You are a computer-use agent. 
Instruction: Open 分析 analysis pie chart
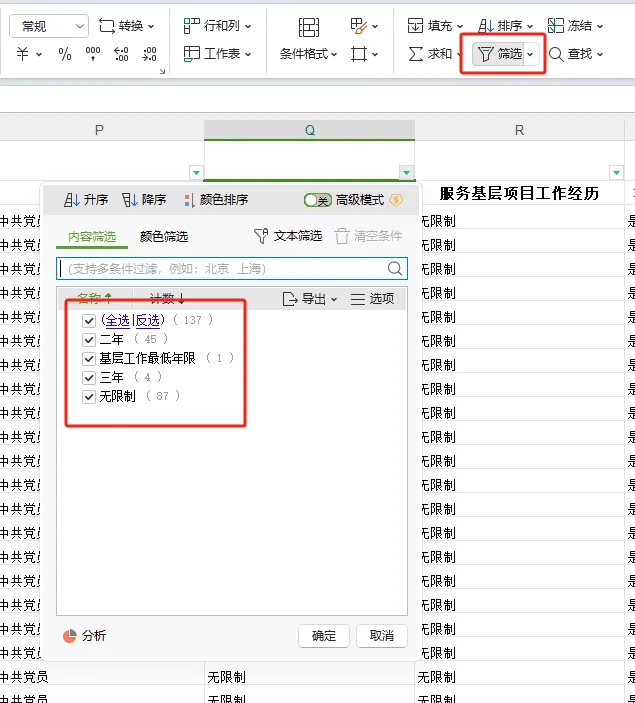pos(84,636)
